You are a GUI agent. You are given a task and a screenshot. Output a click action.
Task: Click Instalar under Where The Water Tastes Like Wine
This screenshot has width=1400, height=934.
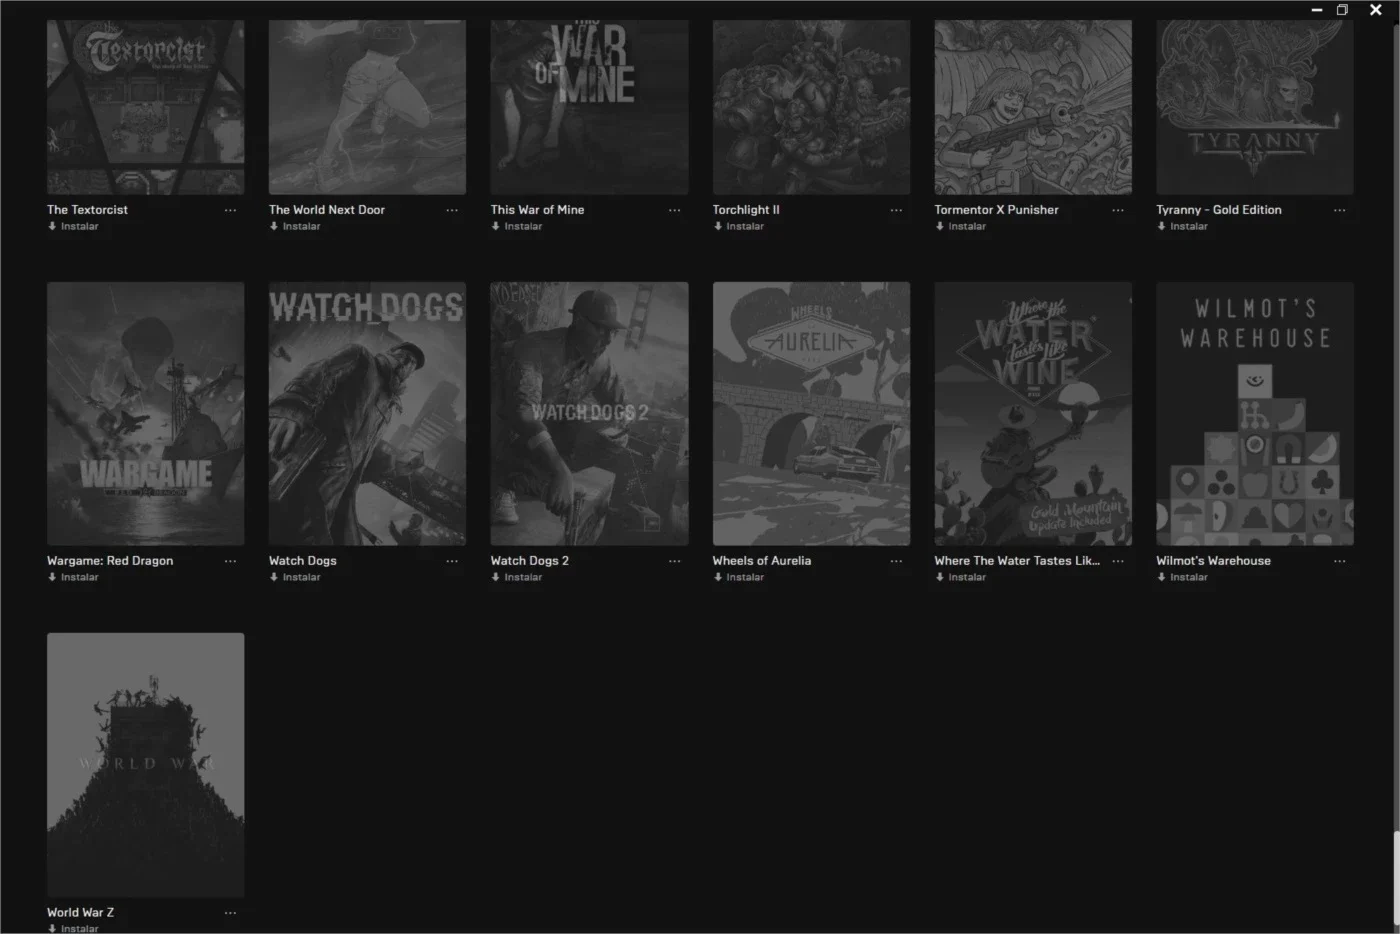[x=961, y=577]
